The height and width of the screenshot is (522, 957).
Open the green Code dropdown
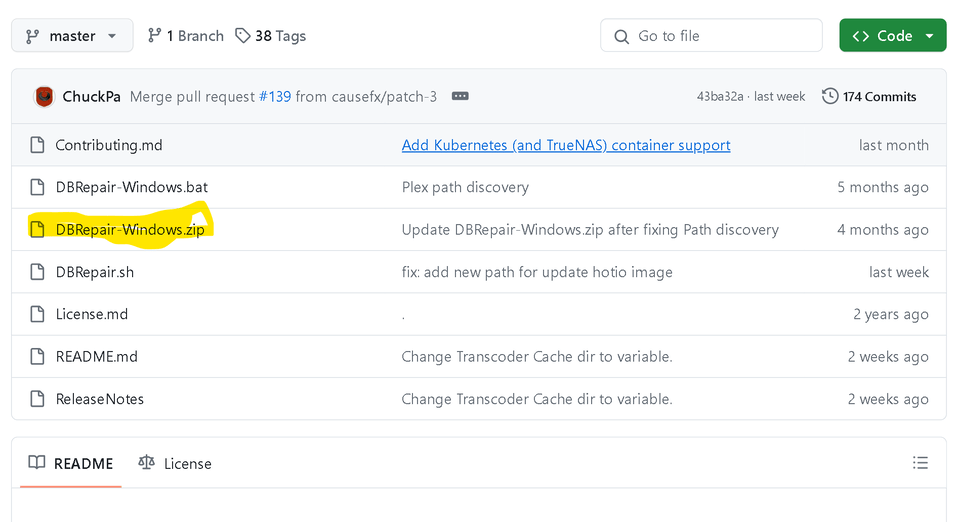click(892, 36)
